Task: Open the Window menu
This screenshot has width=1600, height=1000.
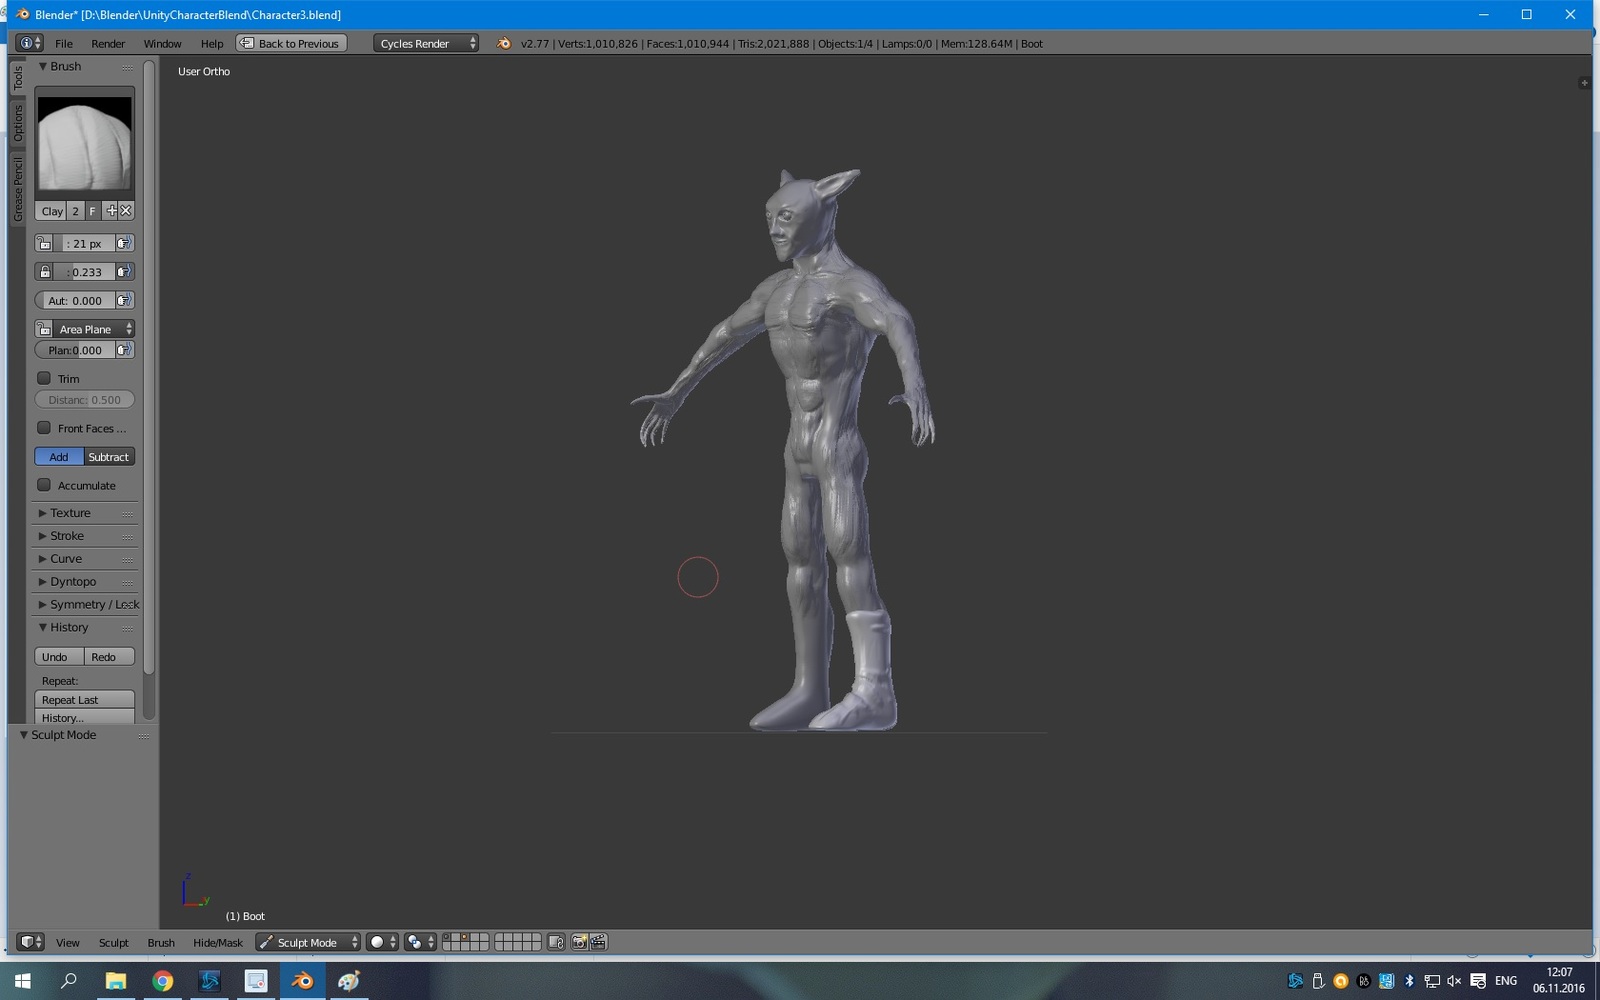Action: click(x=162, y=43)
